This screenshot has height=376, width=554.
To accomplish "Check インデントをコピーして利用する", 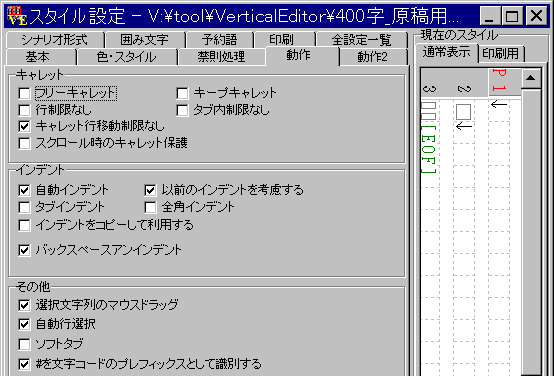I will pos(24,225).
